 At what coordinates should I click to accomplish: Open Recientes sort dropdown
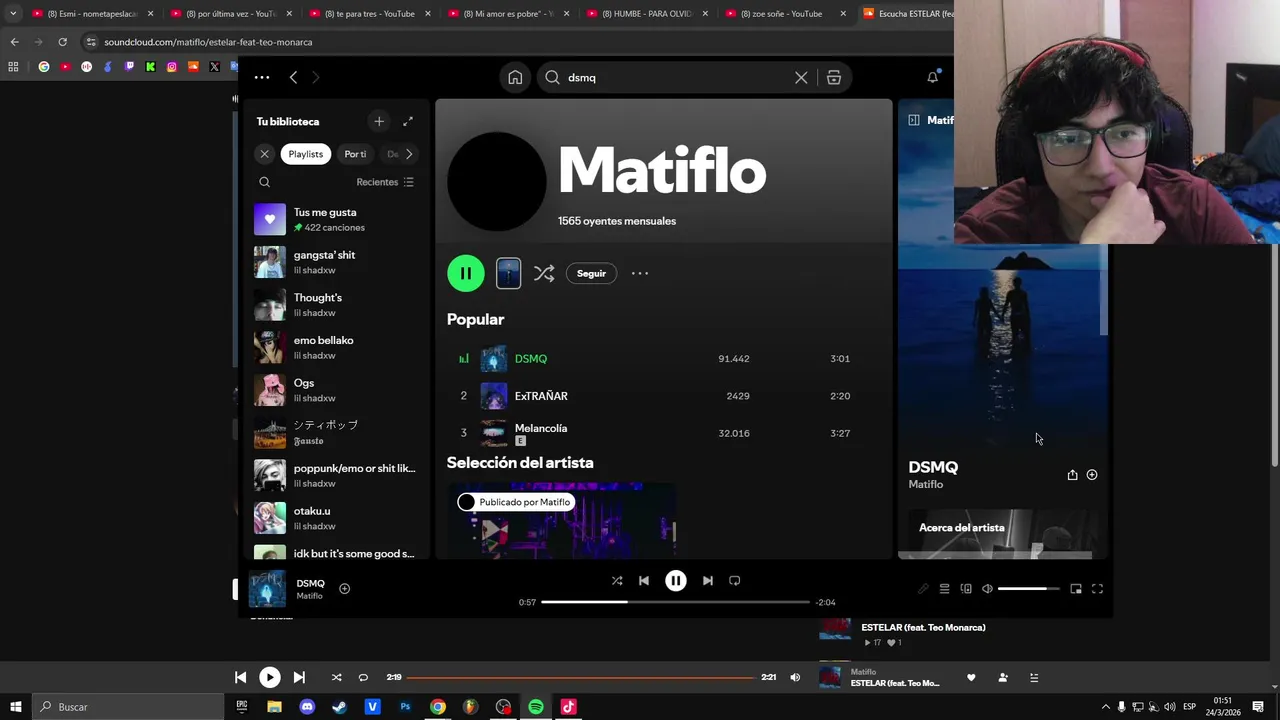click(385, 182)
